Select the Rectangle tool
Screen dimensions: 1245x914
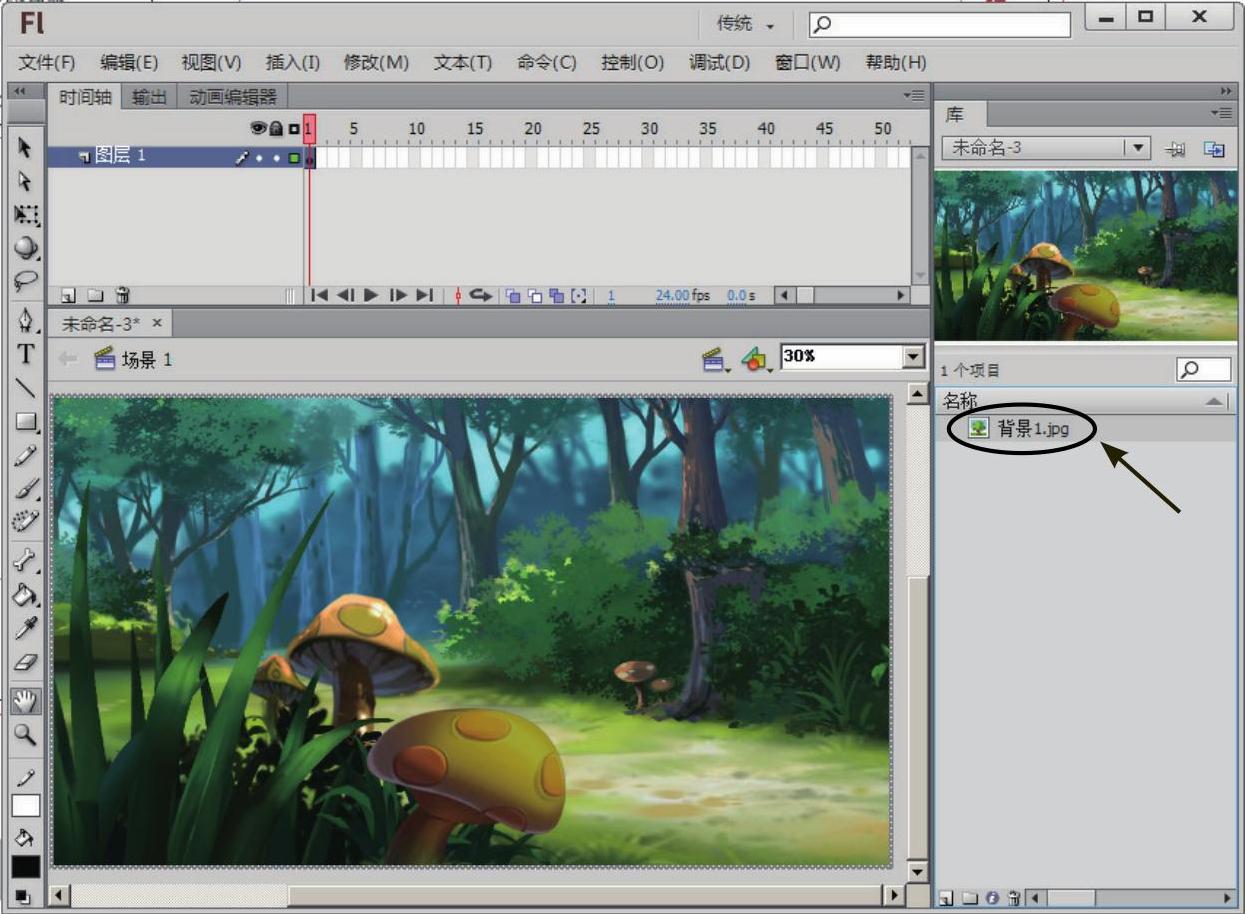[x=26, y=422]
